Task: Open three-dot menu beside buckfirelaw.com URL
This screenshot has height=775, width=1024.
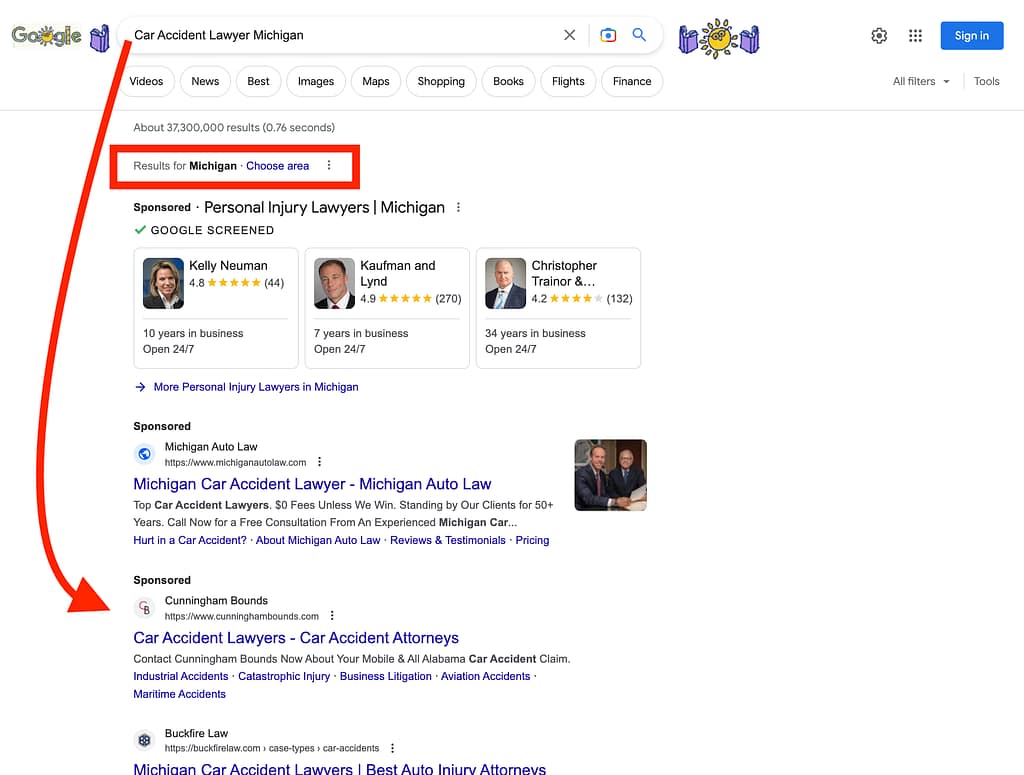Action: 392,748
